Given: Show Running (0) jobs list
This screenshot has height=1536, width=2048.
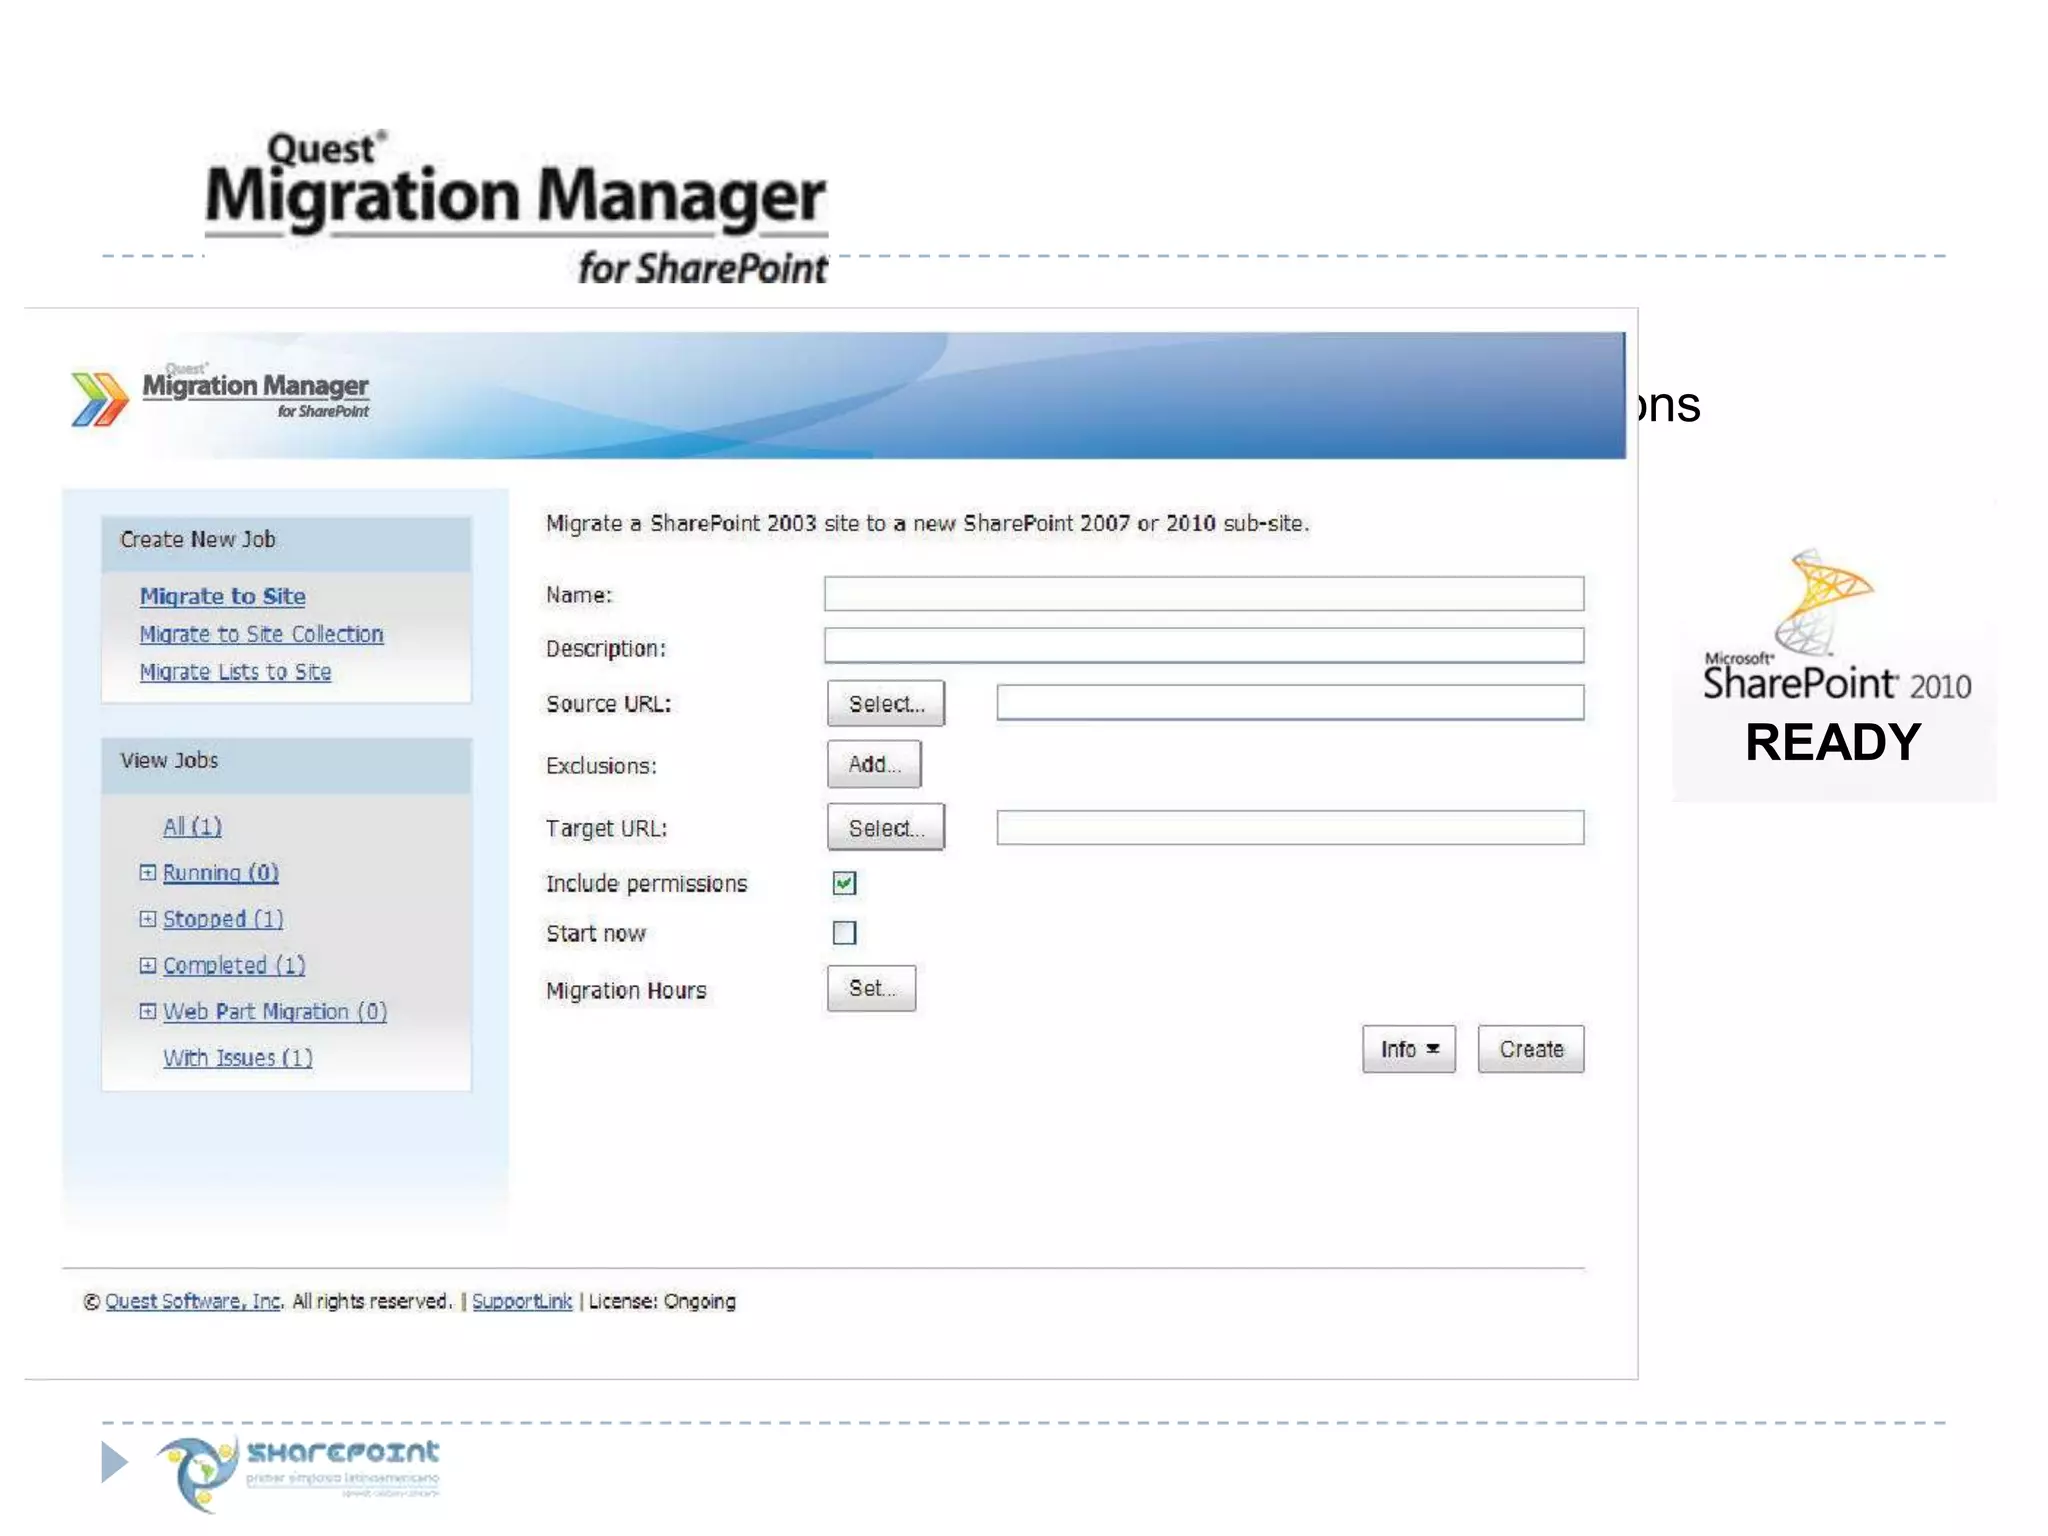Looking at the screenshot, I should click(x=220, y=872).
